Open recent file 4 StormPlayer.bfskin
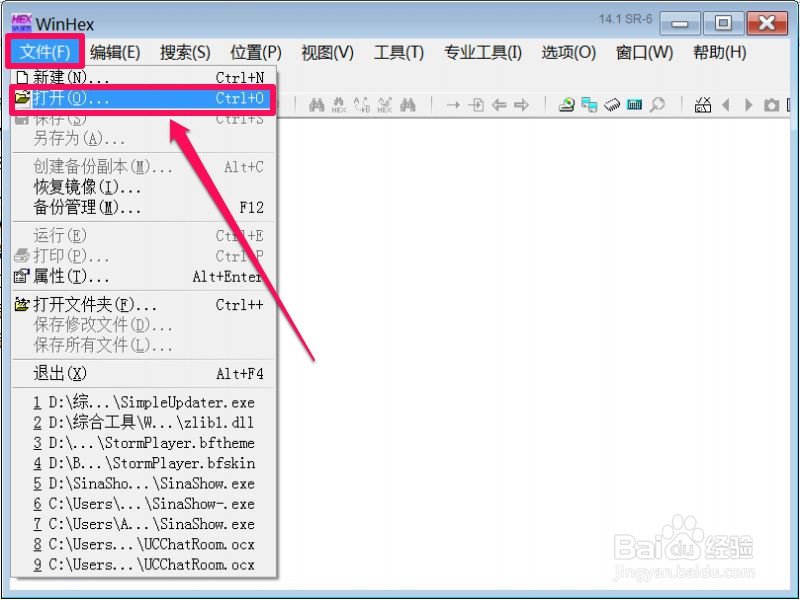Screen dimensions: 800x600 click(143, 463)
